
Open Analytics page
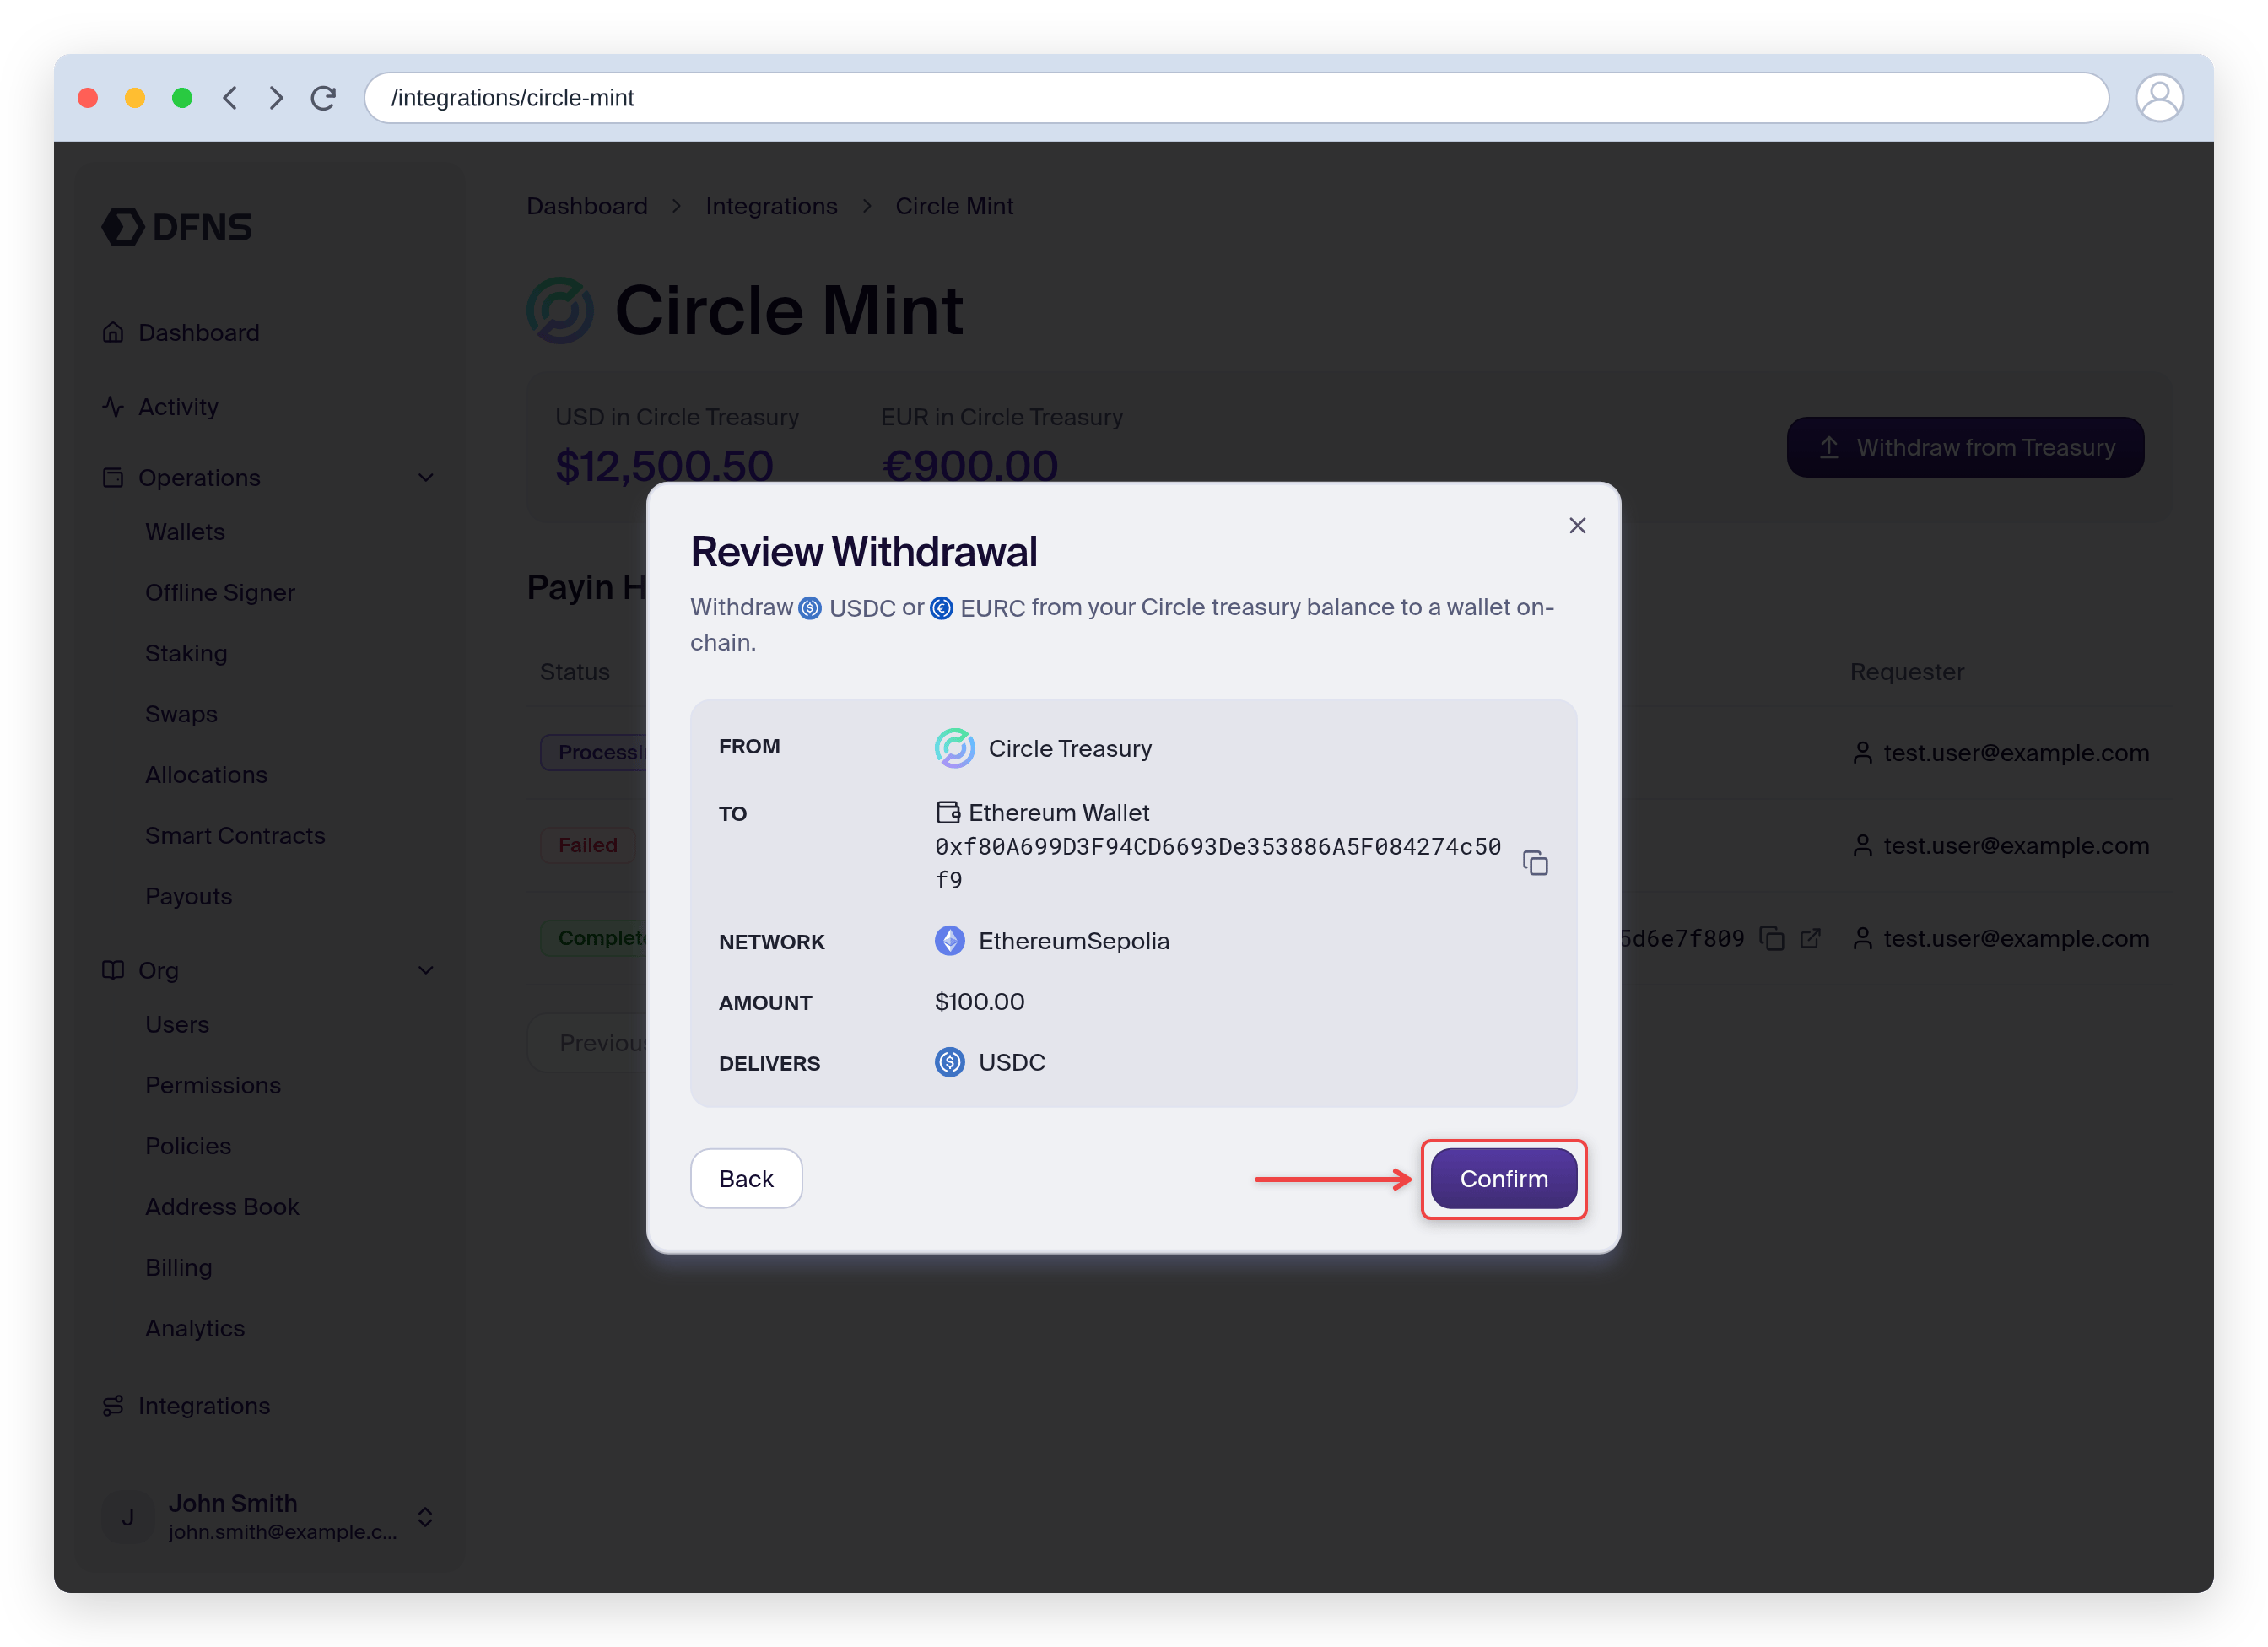pos(195,1329)
